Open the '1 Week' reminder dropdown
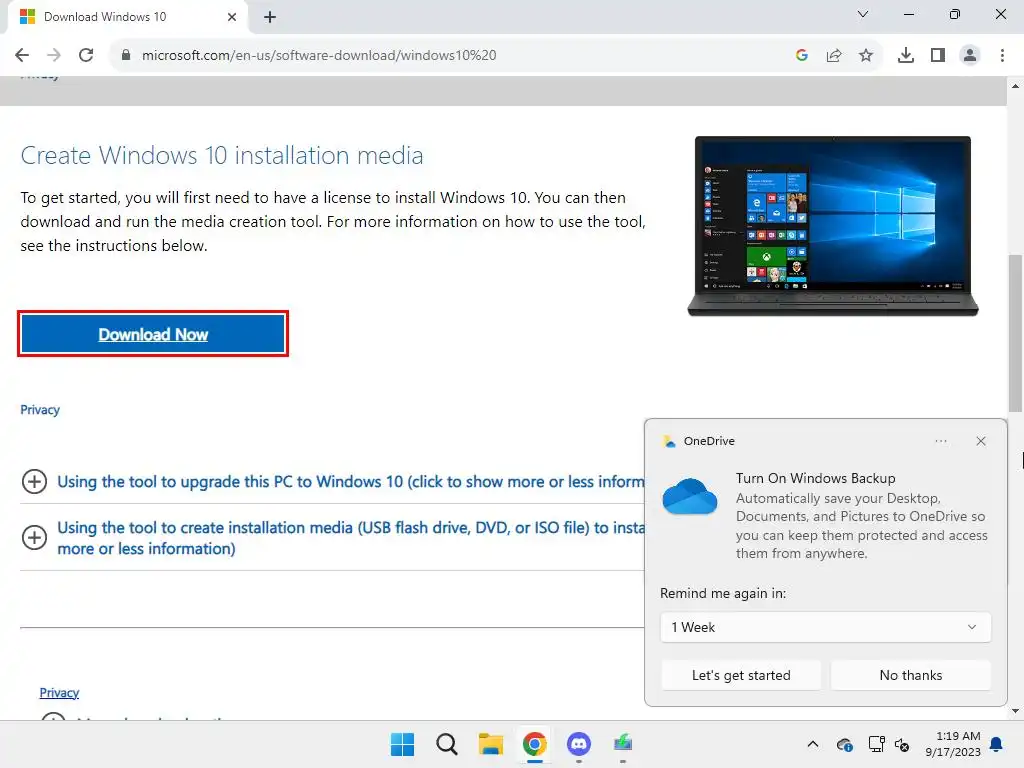Viewport: 1024px width, 768px height. [825, 627]
